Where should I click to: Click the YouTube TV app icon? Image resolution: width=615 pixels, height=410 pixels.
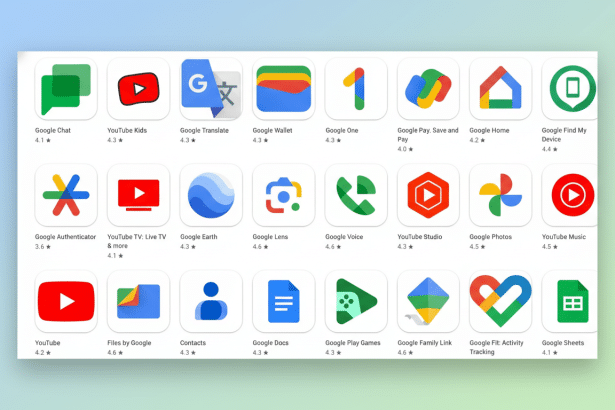pyautogui.click(x=138, y=195)
